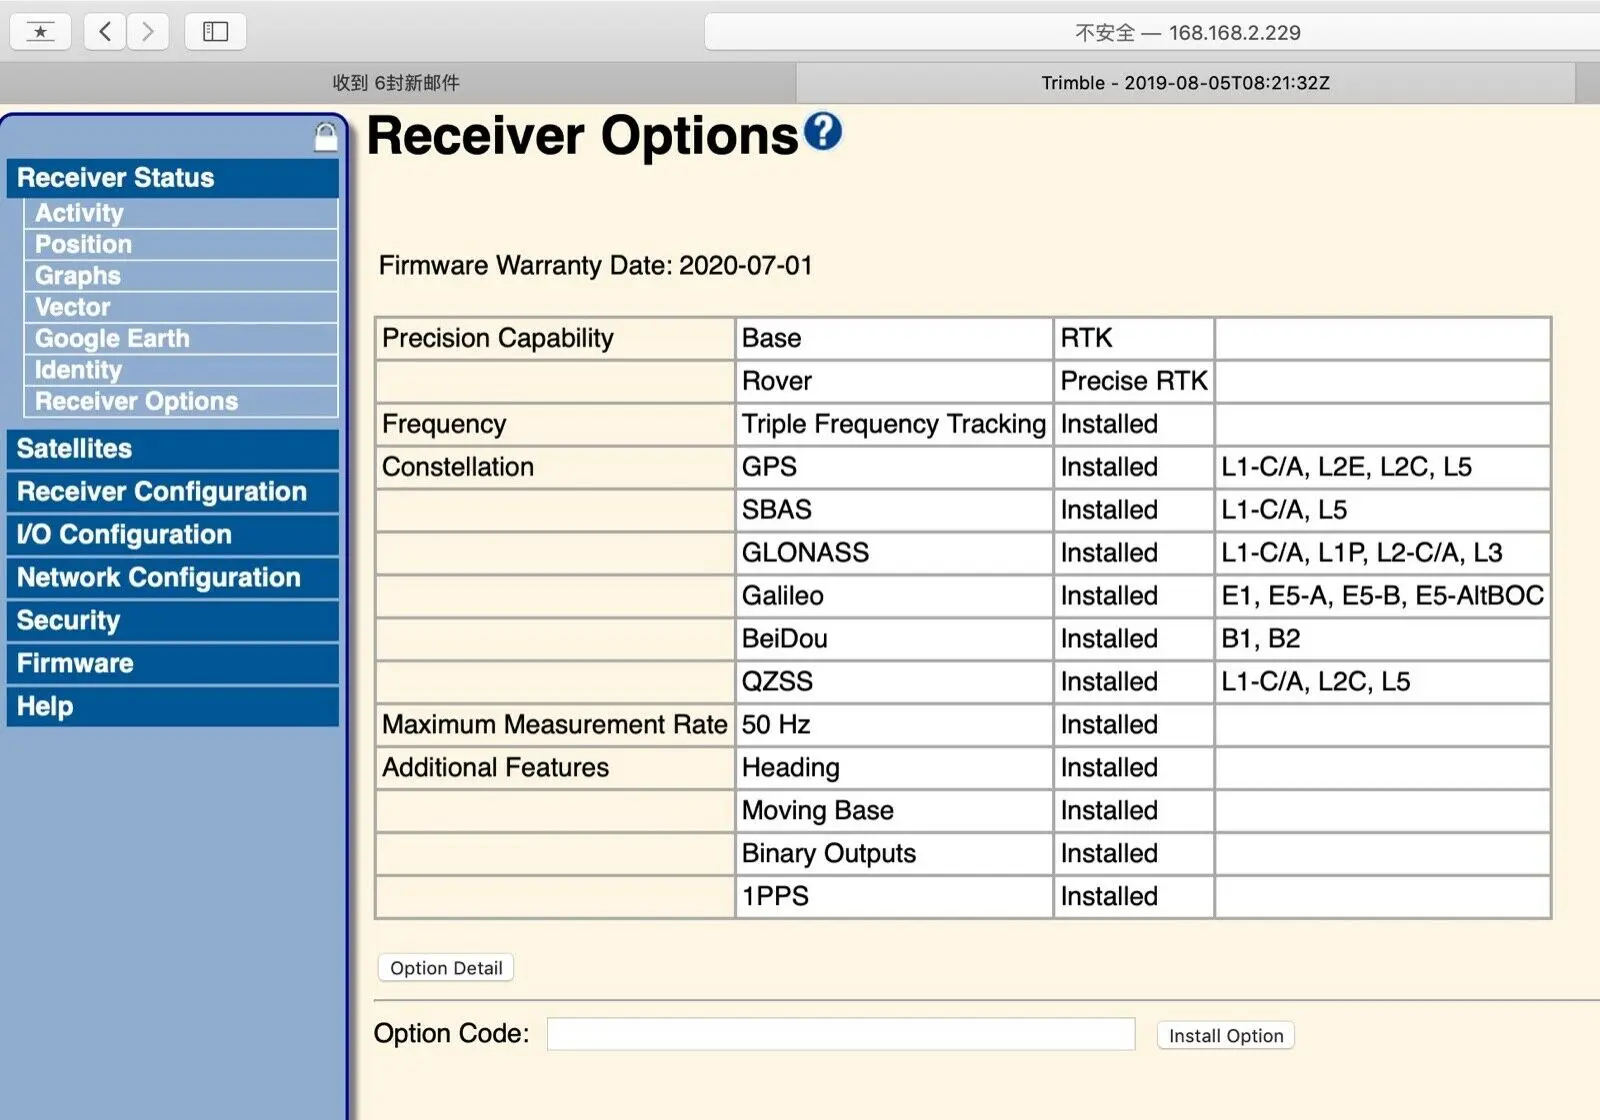Switch to the Trimble browser tab
The height and width of the screenshot is (1120, 1600).
[x=1186, y=83]
